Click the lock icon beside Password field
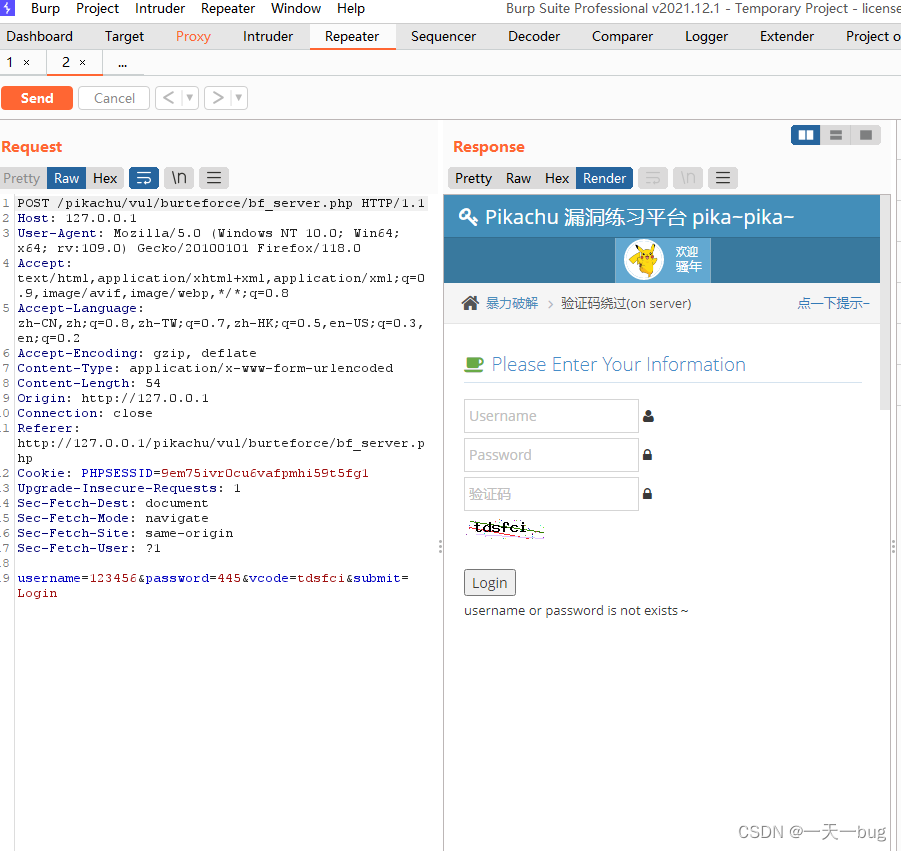The width and height of the screenshot is (901, 851). [647, 455]
